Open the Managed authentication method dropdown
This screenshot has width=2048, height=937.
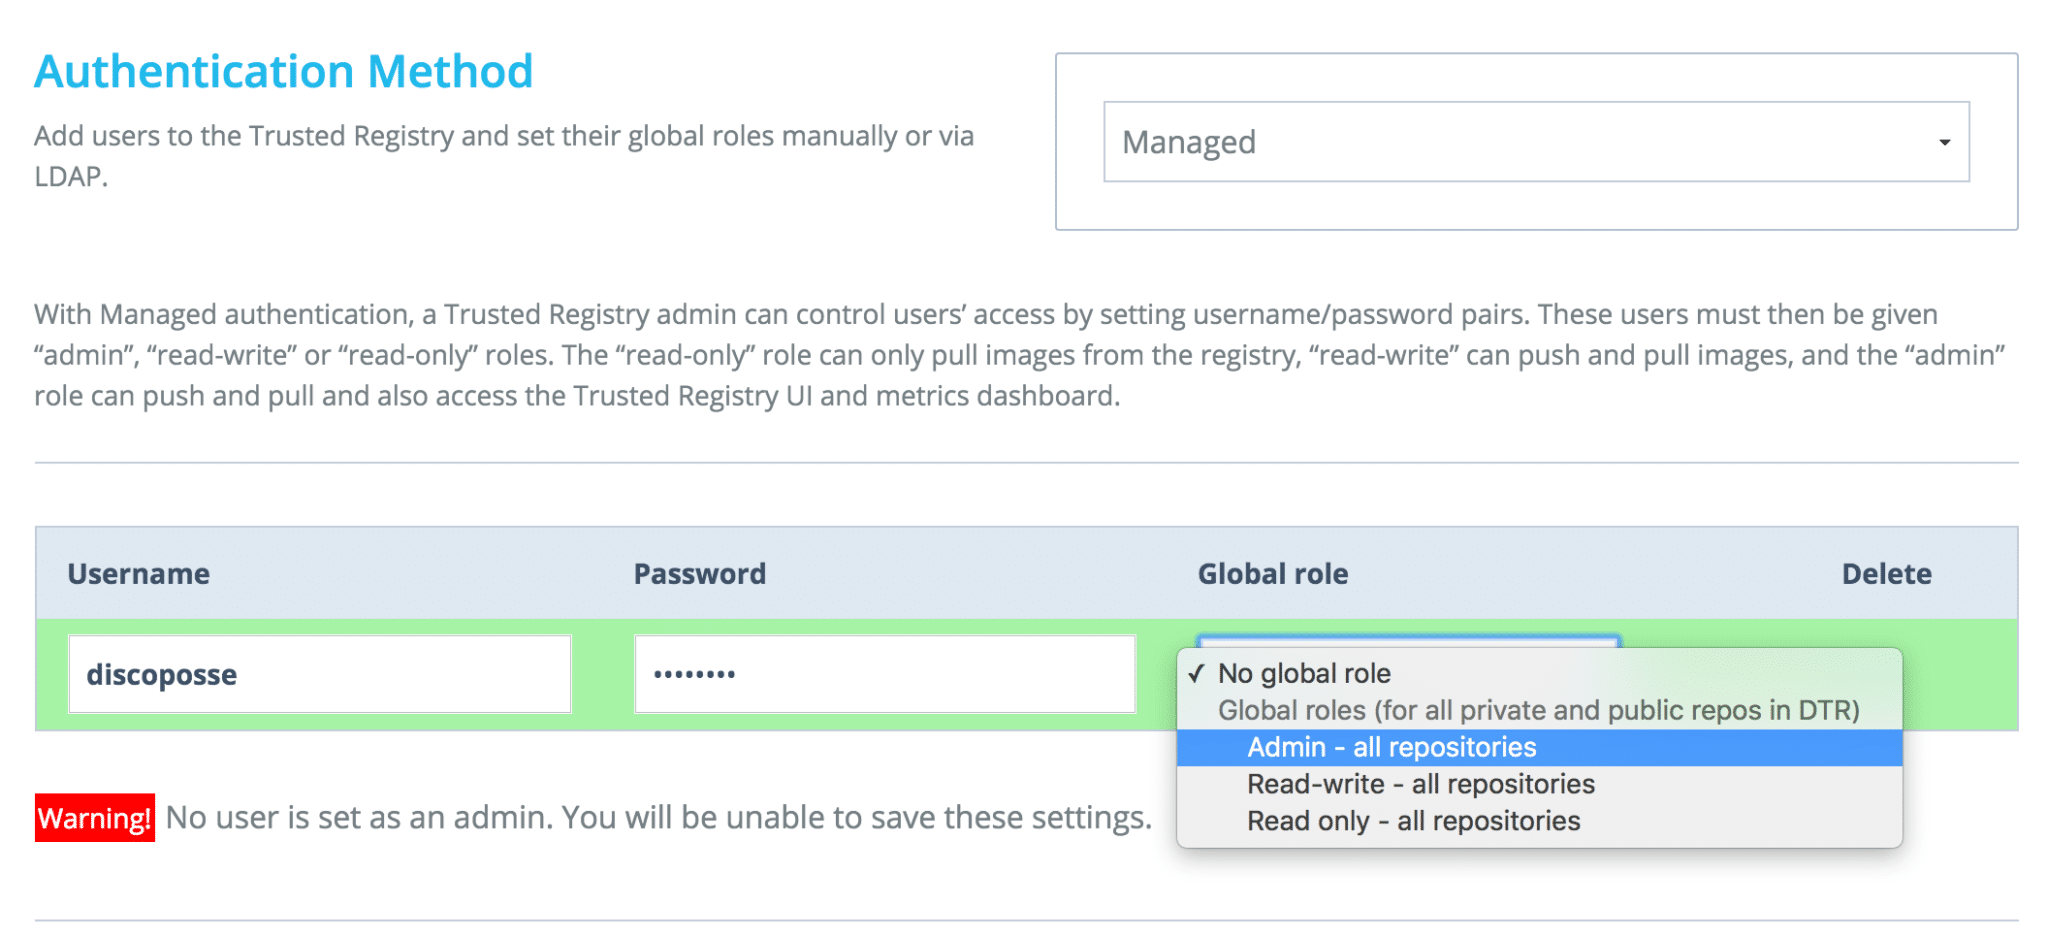[x=1536, y=142]
